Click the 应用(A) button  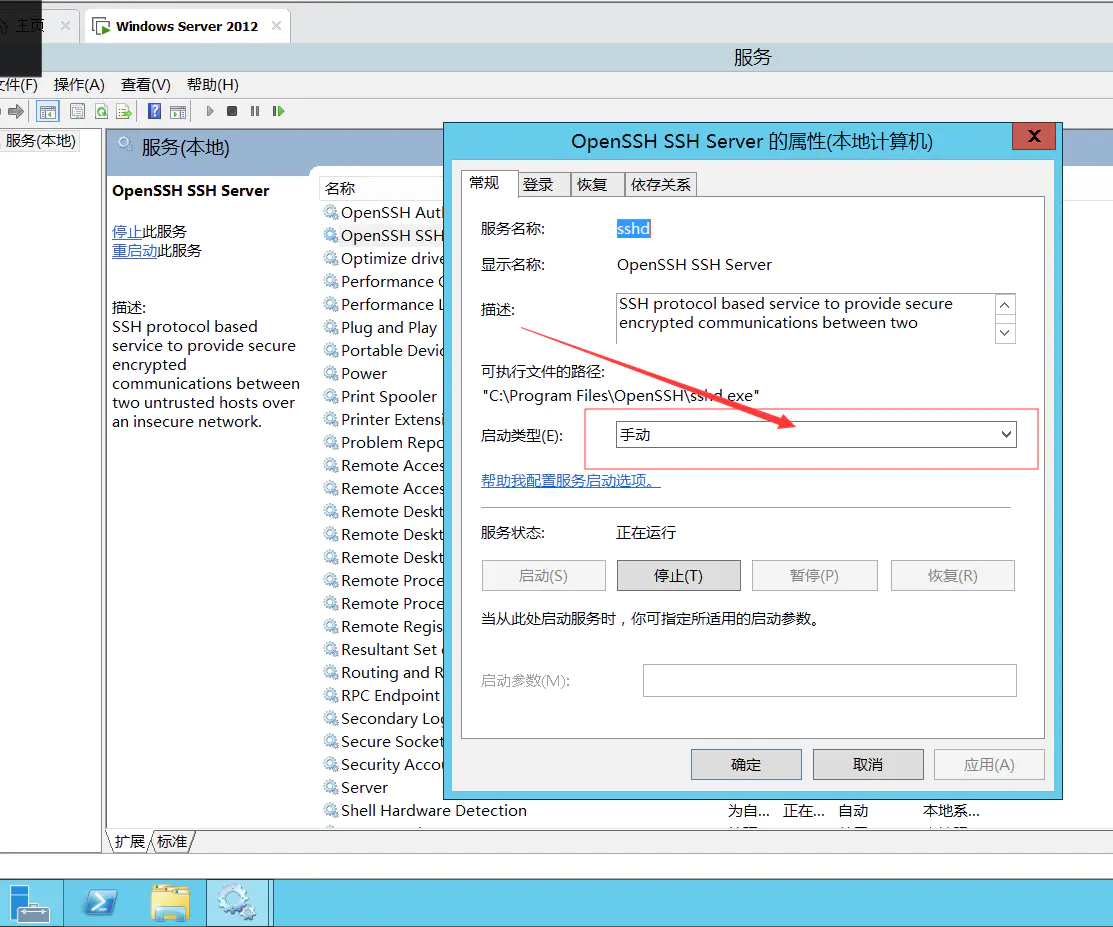click(989, 764)
